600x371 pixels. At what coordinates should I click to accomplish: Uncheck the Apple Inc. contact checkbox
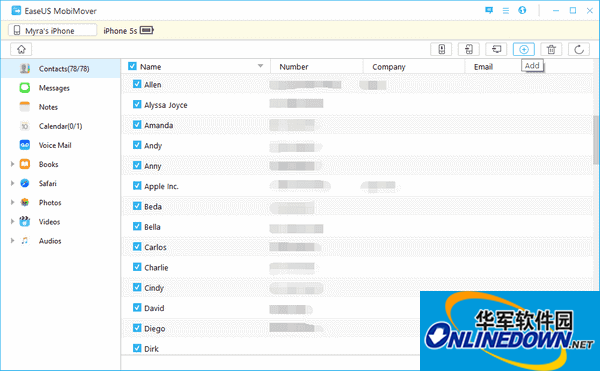pyautogui.click(x=137, y=186)
